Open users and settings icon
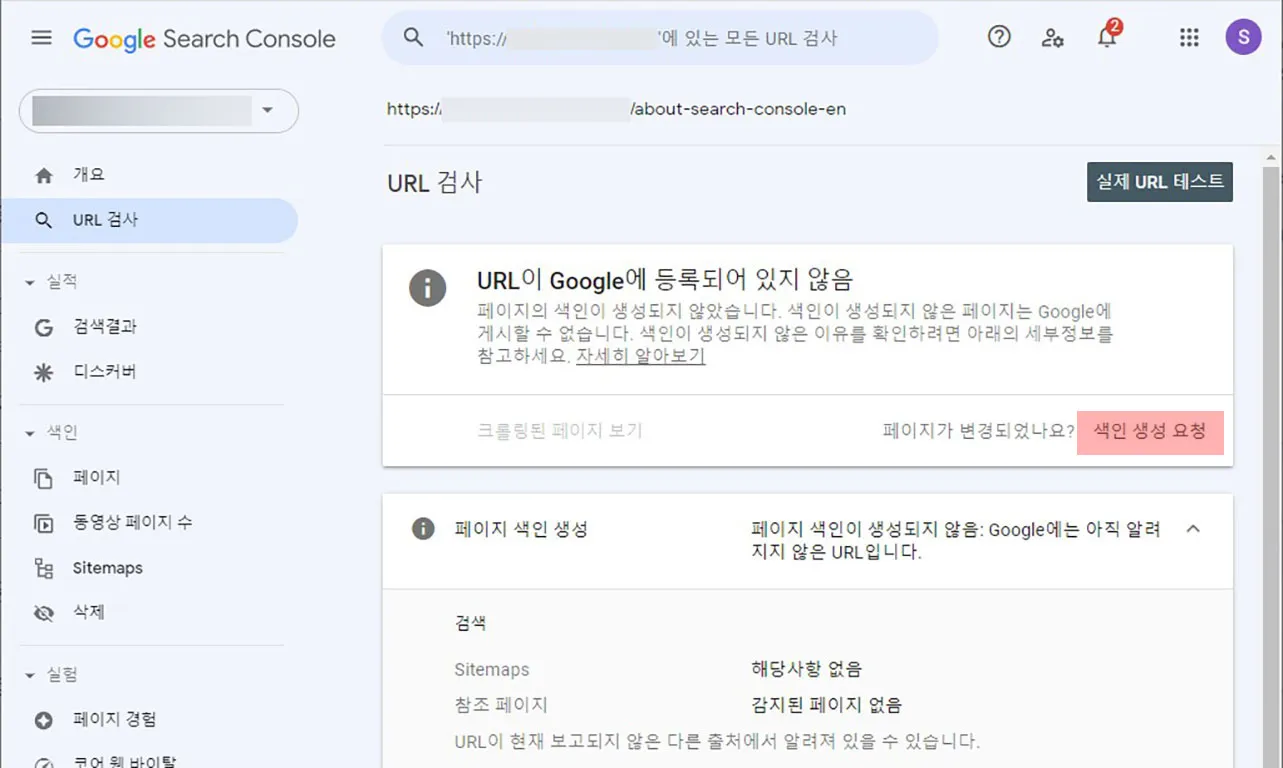Screen dimensions: 1283x768 1052,38
